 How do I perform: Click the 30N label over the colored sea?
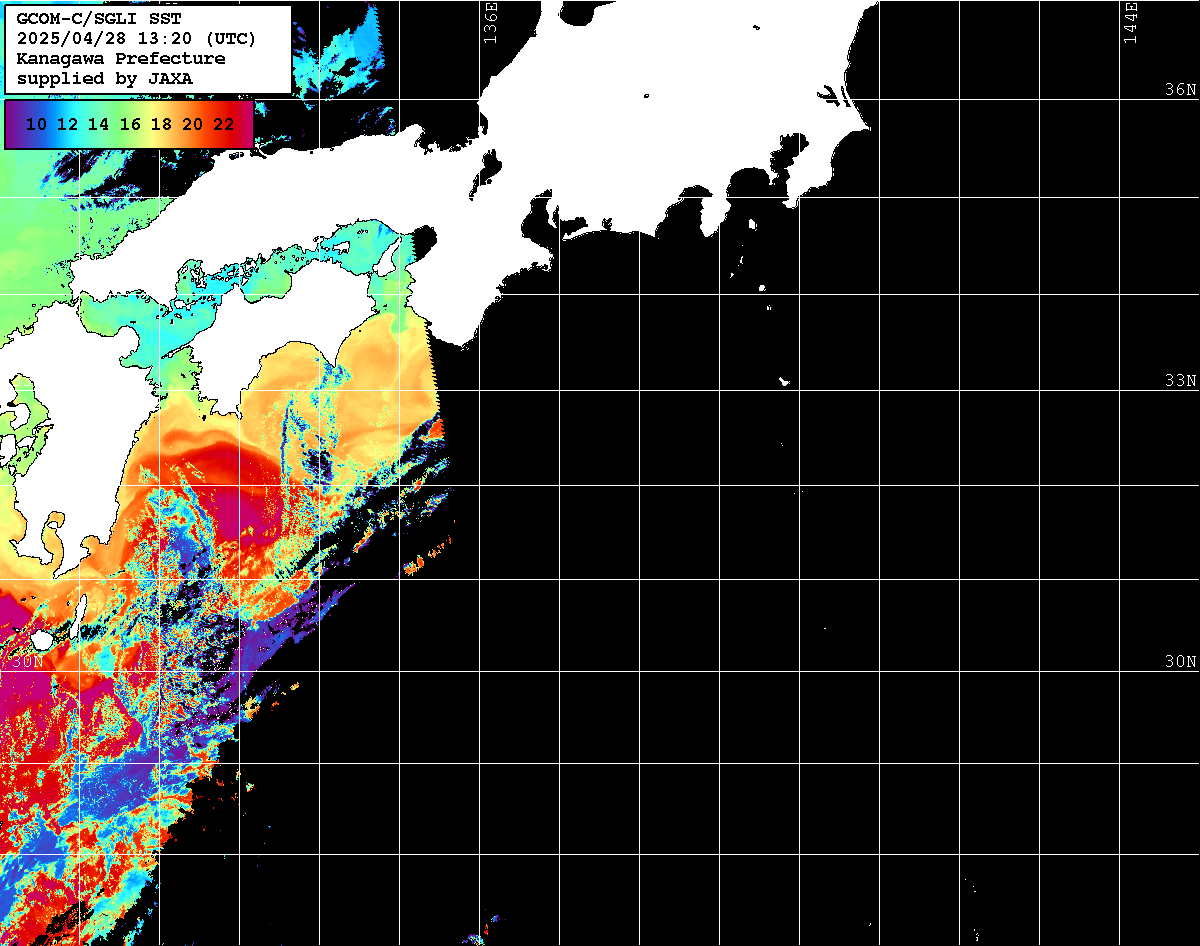coord(28,662)
